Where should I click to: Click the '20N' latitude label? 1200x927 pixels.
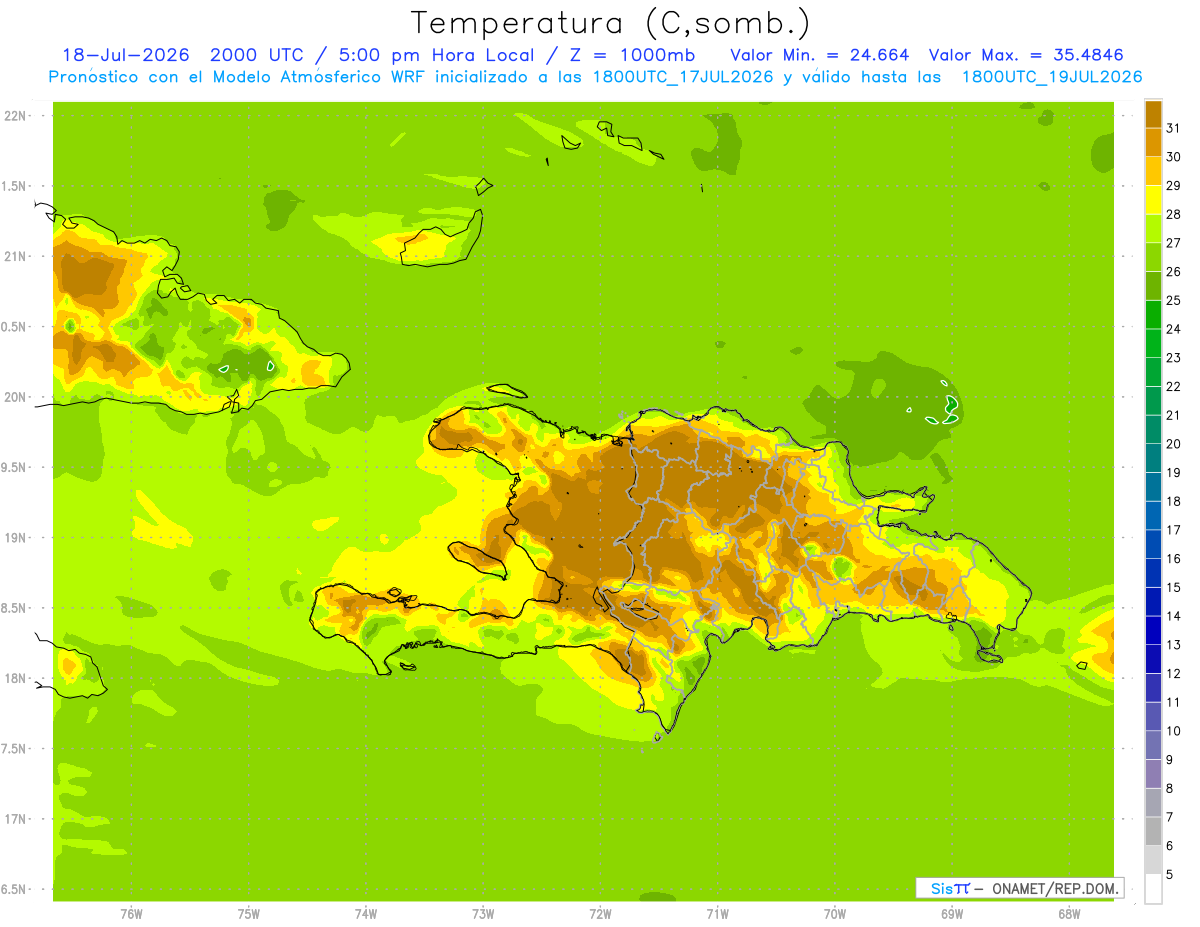16,397
